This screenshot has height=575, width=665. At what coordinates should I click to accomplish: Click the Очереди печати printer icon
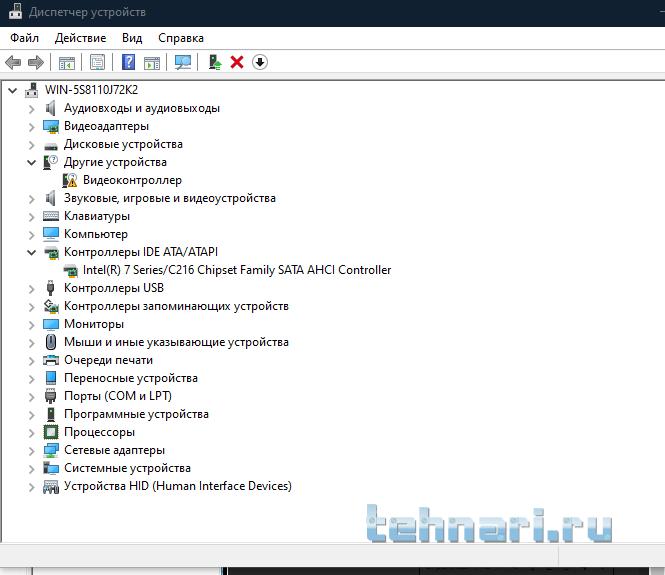coord(50,360)
